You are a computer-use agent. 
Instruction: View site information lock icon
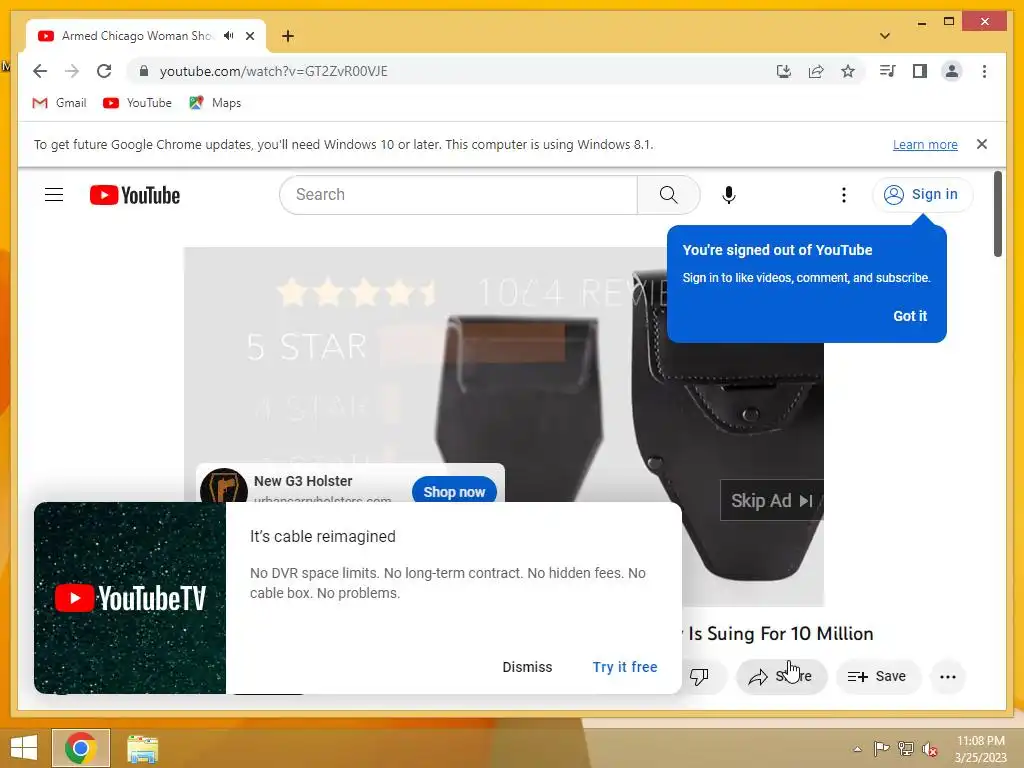click(144, 71)
